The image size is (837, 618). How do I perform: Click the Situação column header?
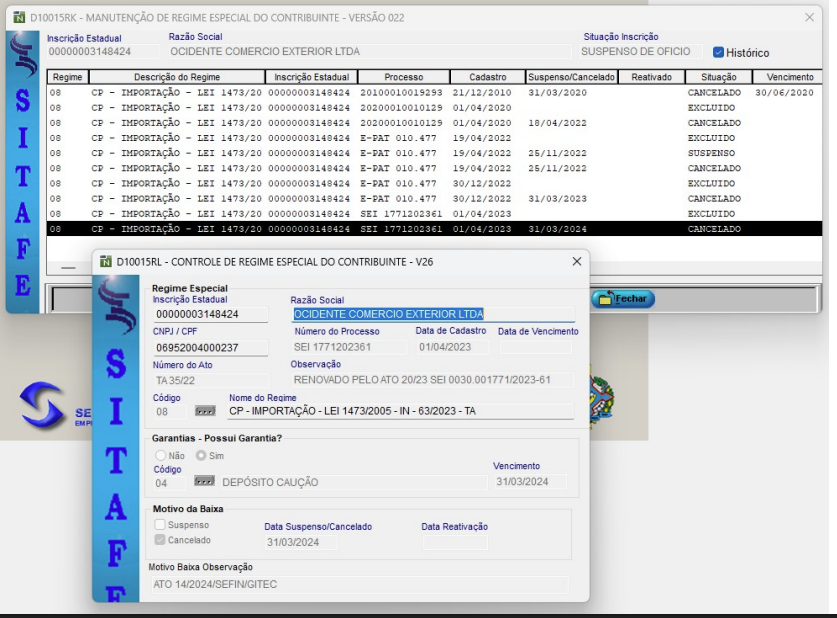coord(718,77)
